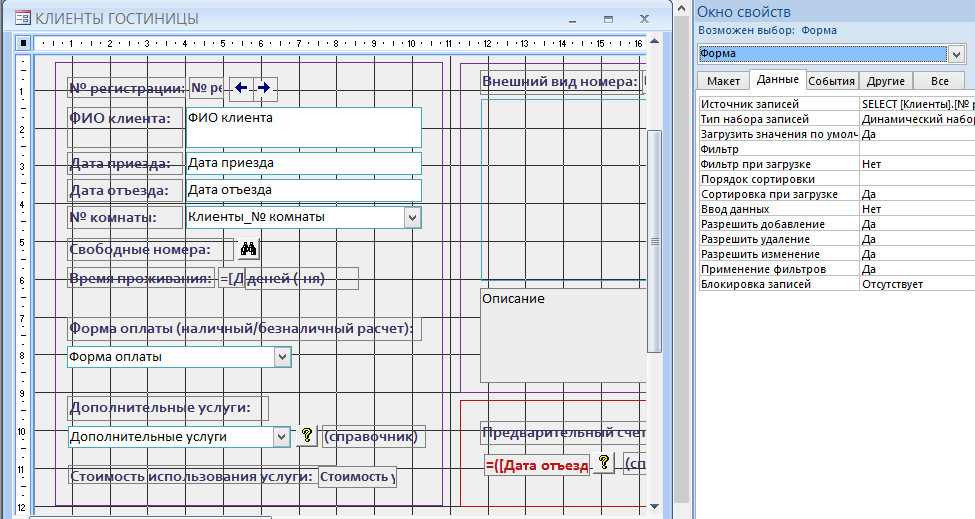Viewport: 975px width, 519px height.
Task: Open the Дополнительные услуги dropdown arrow
Action: coord(281,437)
